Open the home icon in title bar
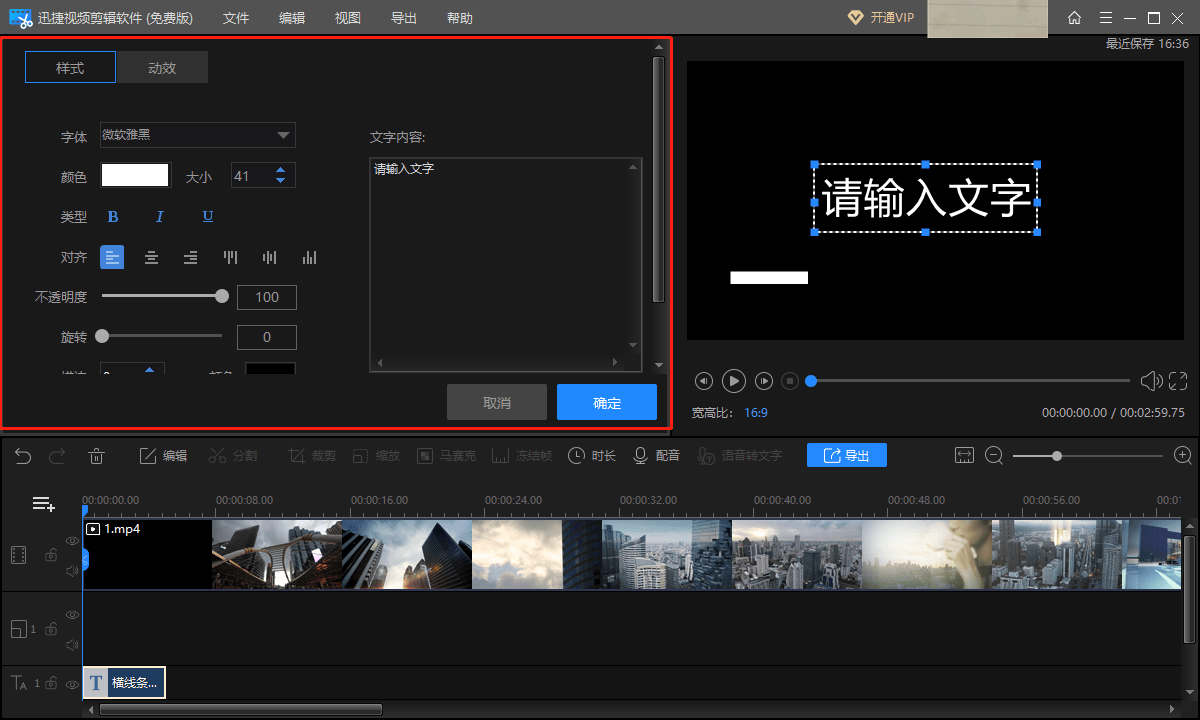This screenshot has height=720, width=1200. (1074, 18)
